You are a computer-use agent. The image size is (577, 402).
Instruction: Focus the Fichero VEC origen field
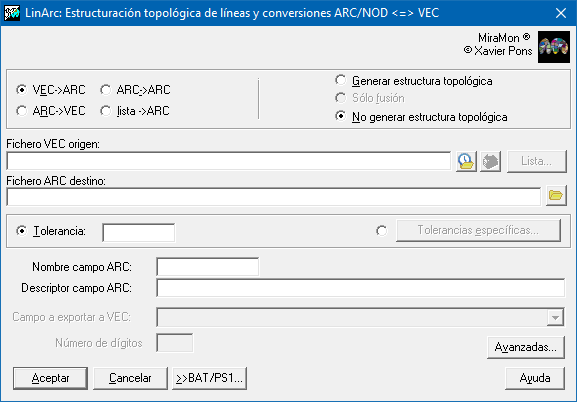coord(229,161)
